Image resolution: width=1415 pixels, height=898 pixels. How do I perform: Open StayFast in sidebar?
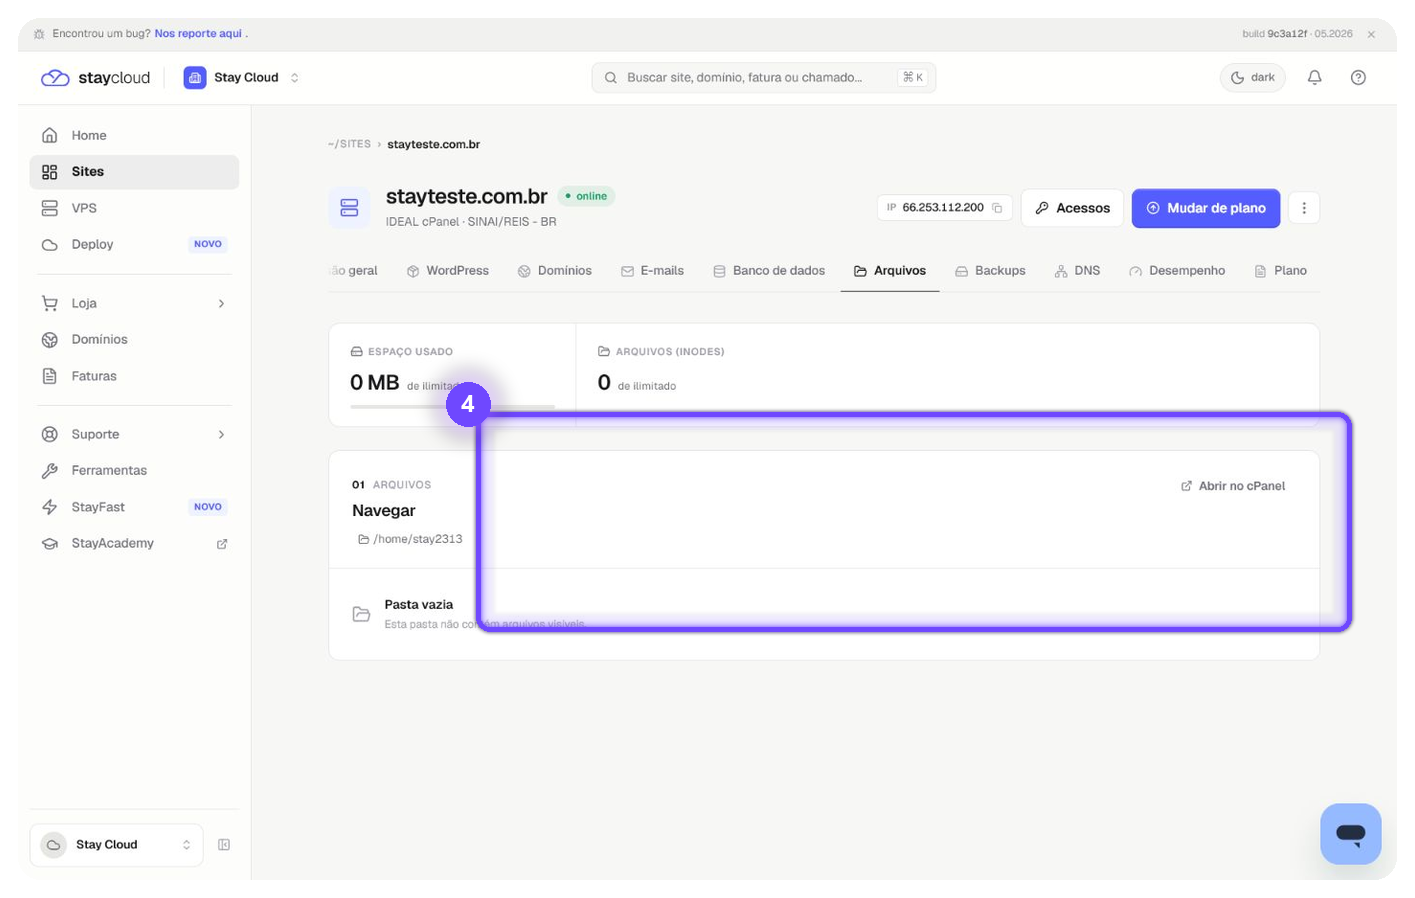pos(134,507)
